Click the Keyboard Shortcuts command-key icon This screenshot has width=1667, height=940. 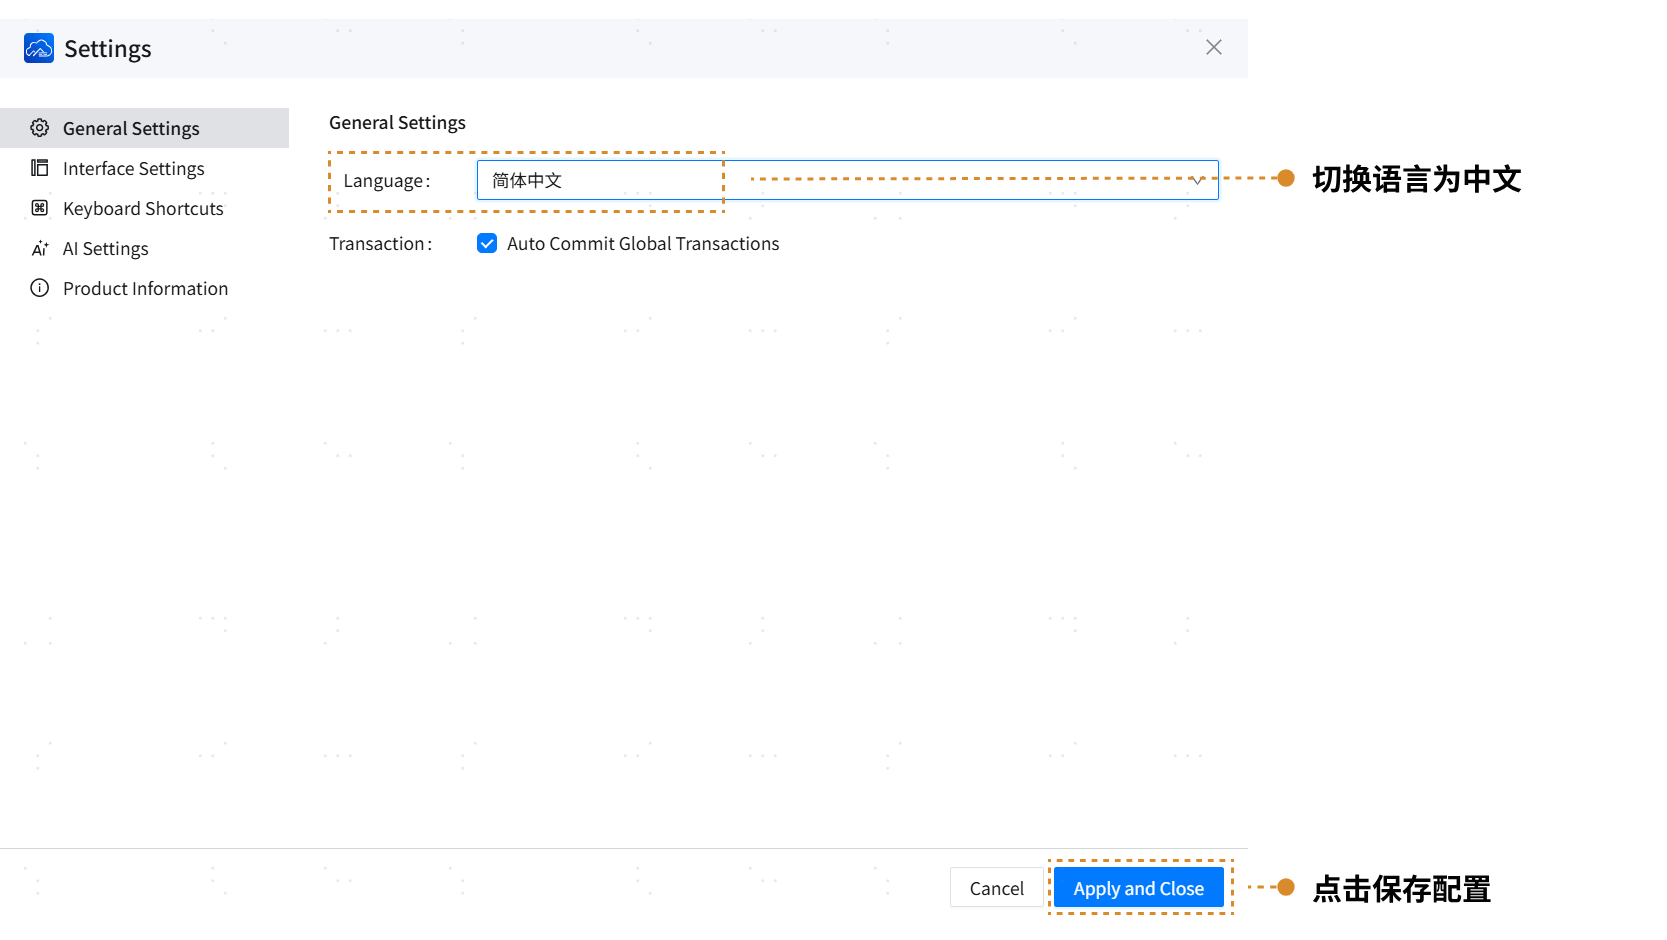(x=40, y=208)
